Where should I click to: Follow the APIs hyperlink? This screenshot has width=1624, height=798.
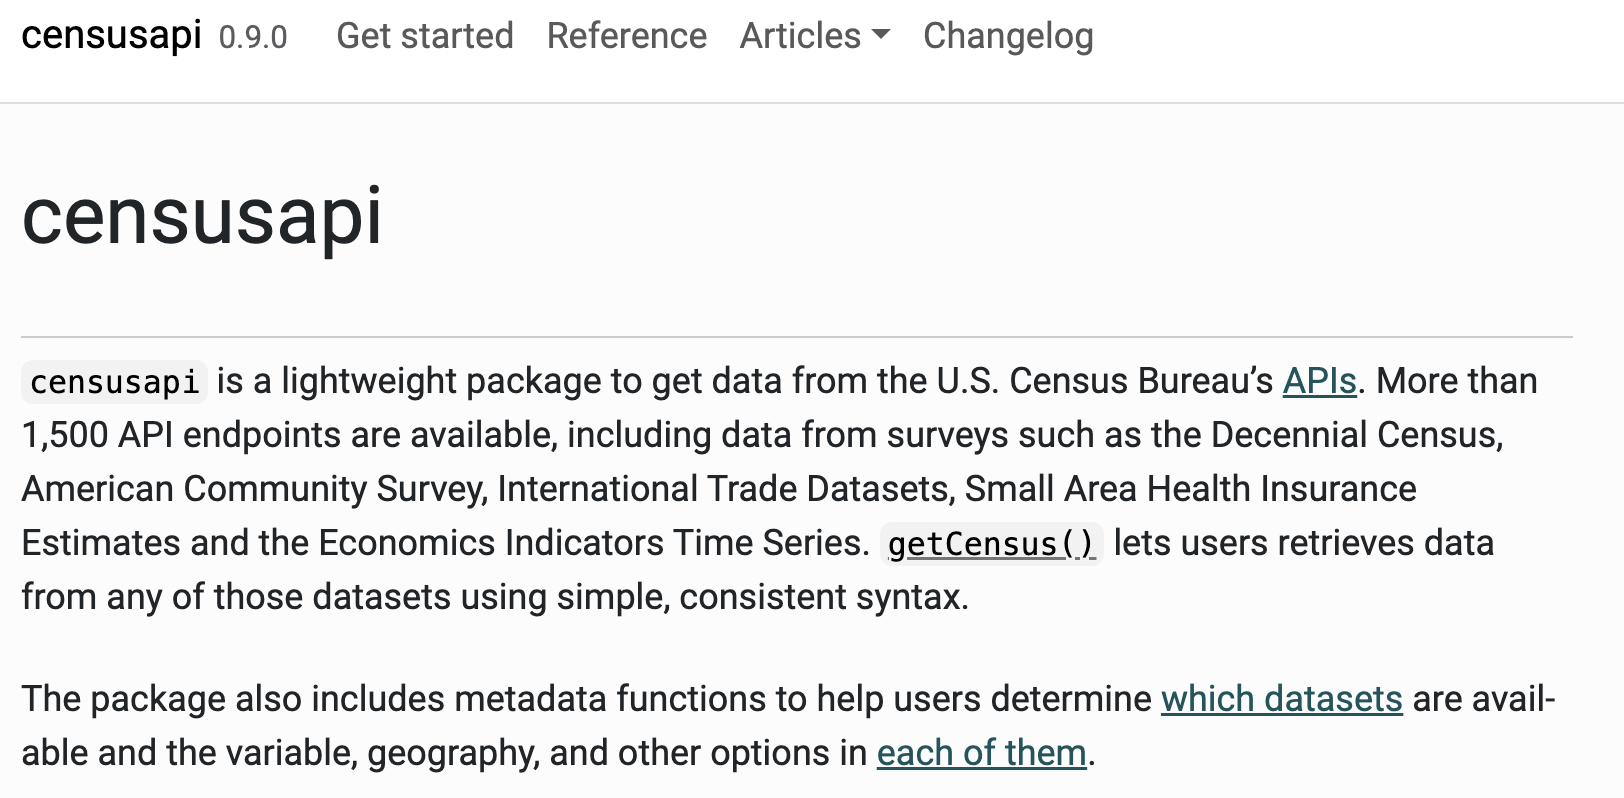1319,381
